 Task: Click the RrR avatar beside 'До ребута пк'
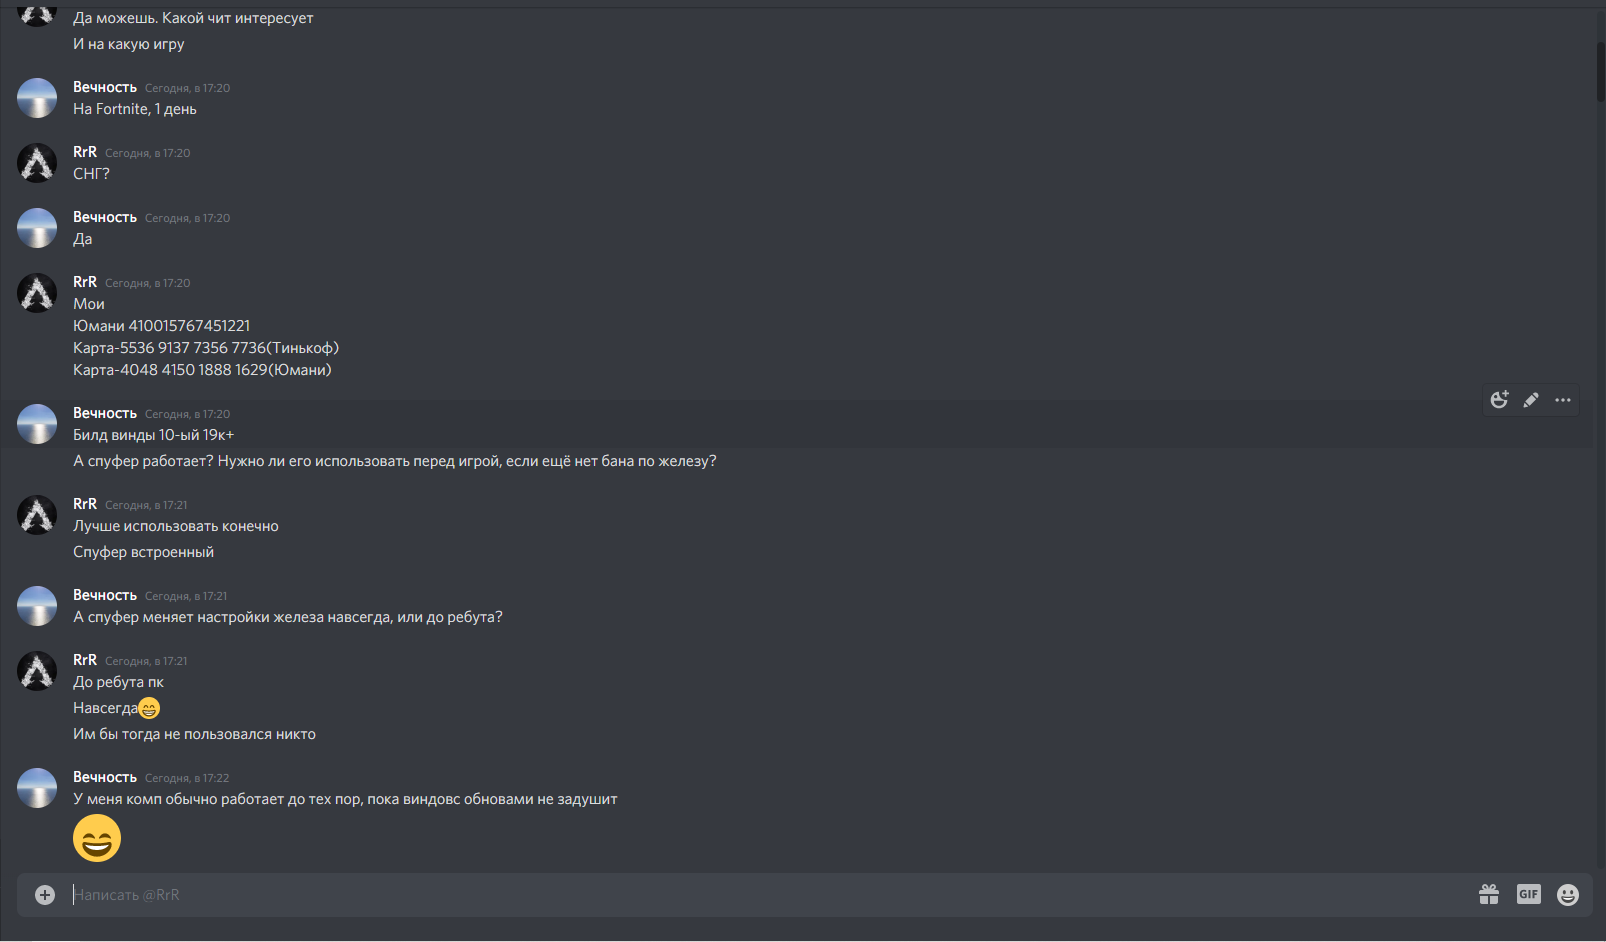[x=37, y=671]
